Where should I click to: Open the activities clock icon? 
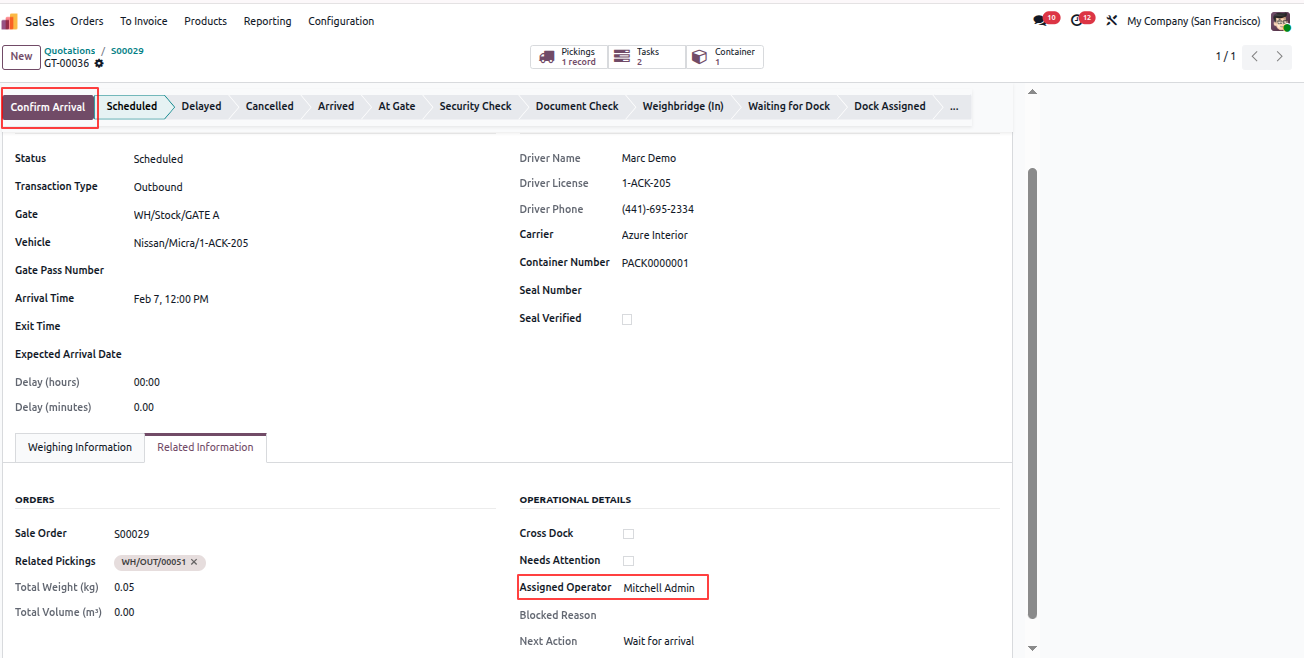point(1077,21)
